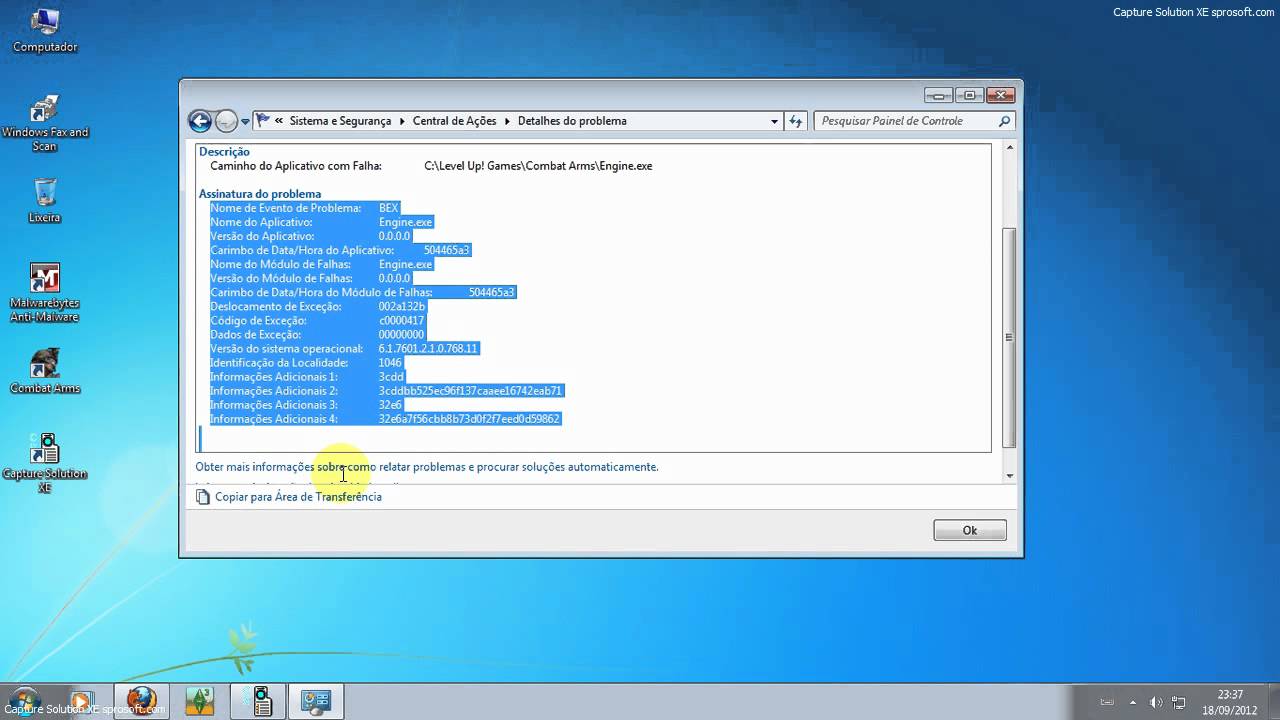Go to Central de Ações breadcrumb
The width and height of the screenshot is (1280, 720).
[454, 121]
